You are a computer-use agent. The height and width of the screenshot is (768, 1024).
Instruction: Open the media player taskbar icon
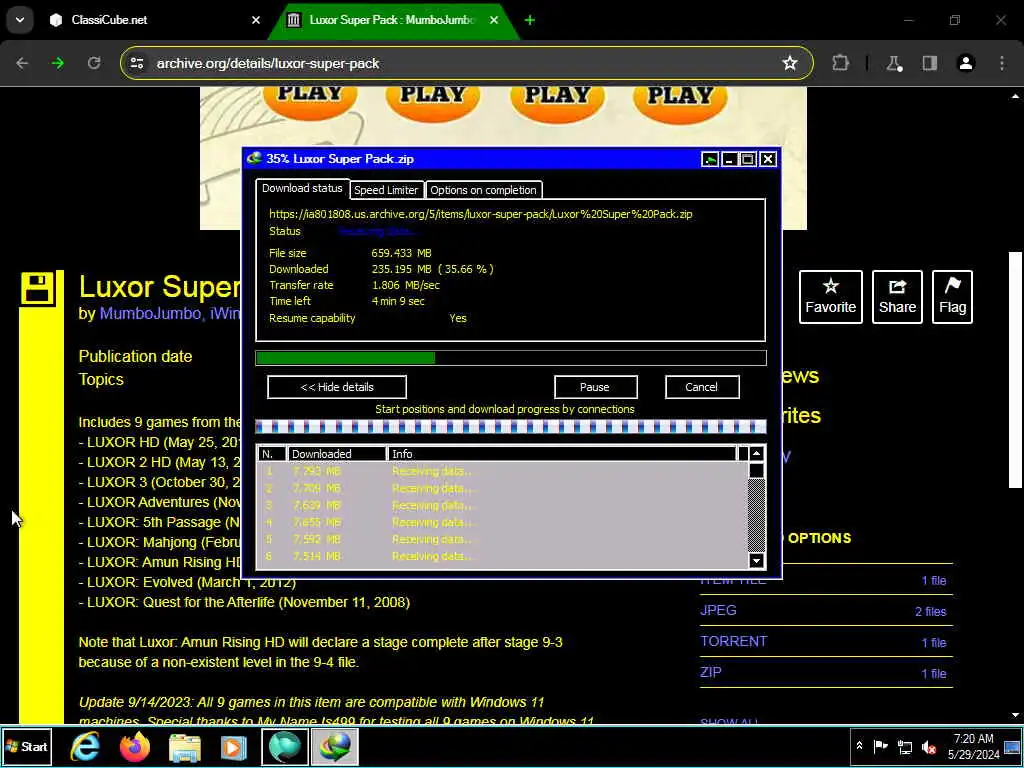coord(234,746)
